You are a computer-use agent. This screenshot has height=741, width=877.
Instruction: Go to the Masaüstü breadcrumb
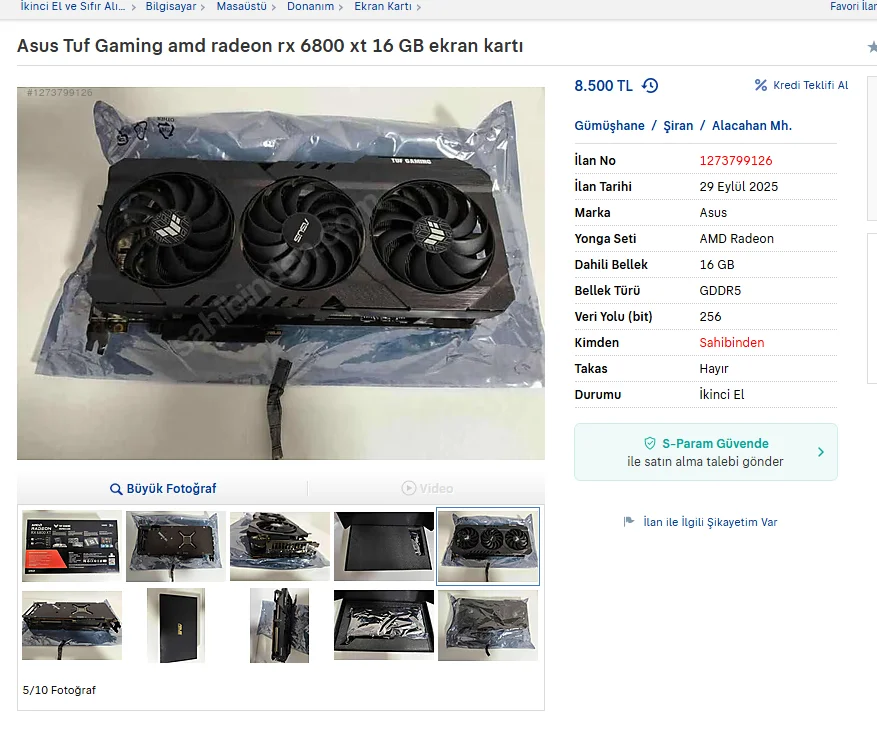pyautogui.click(x=242, y=6)
